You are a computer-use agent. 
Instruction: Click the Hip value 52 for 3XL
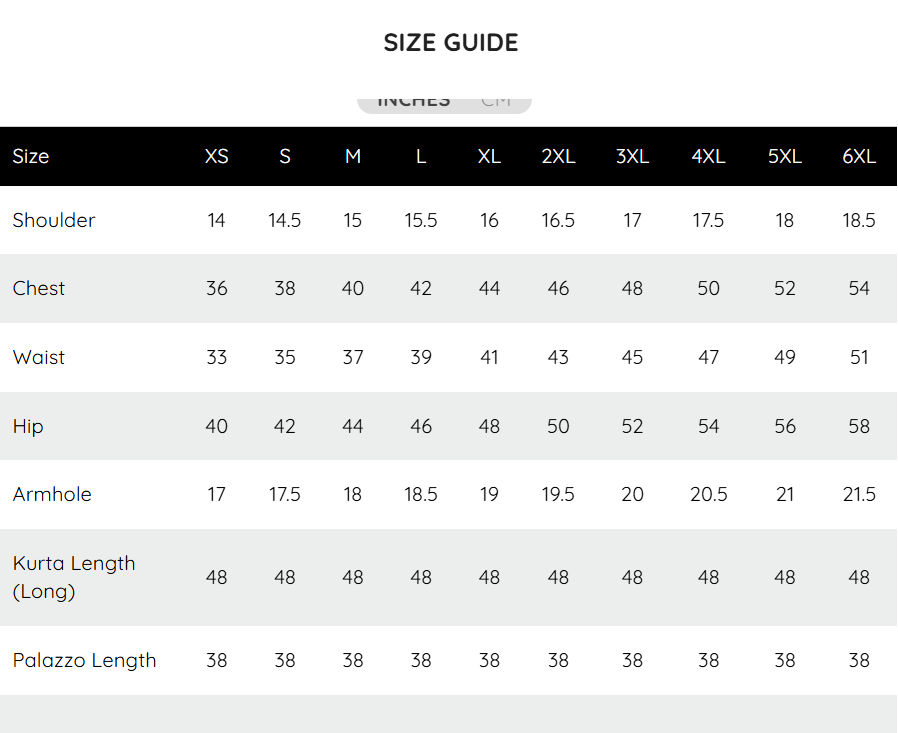pyautogui.click(x=632, y=427)
